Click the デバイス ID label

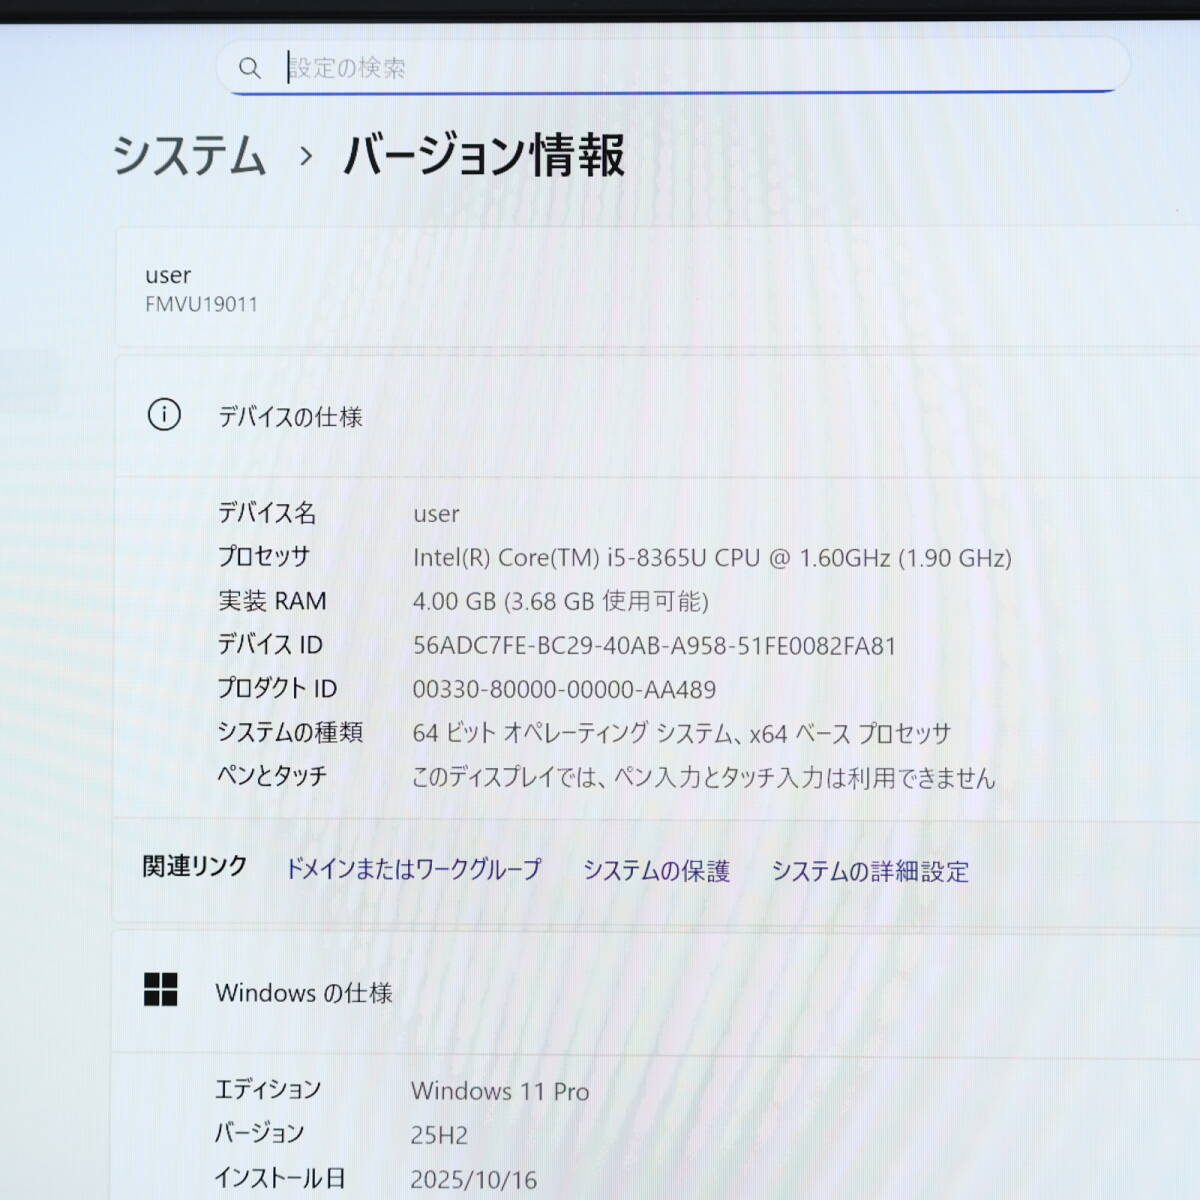pyautogui.click(x=270, y=645)
